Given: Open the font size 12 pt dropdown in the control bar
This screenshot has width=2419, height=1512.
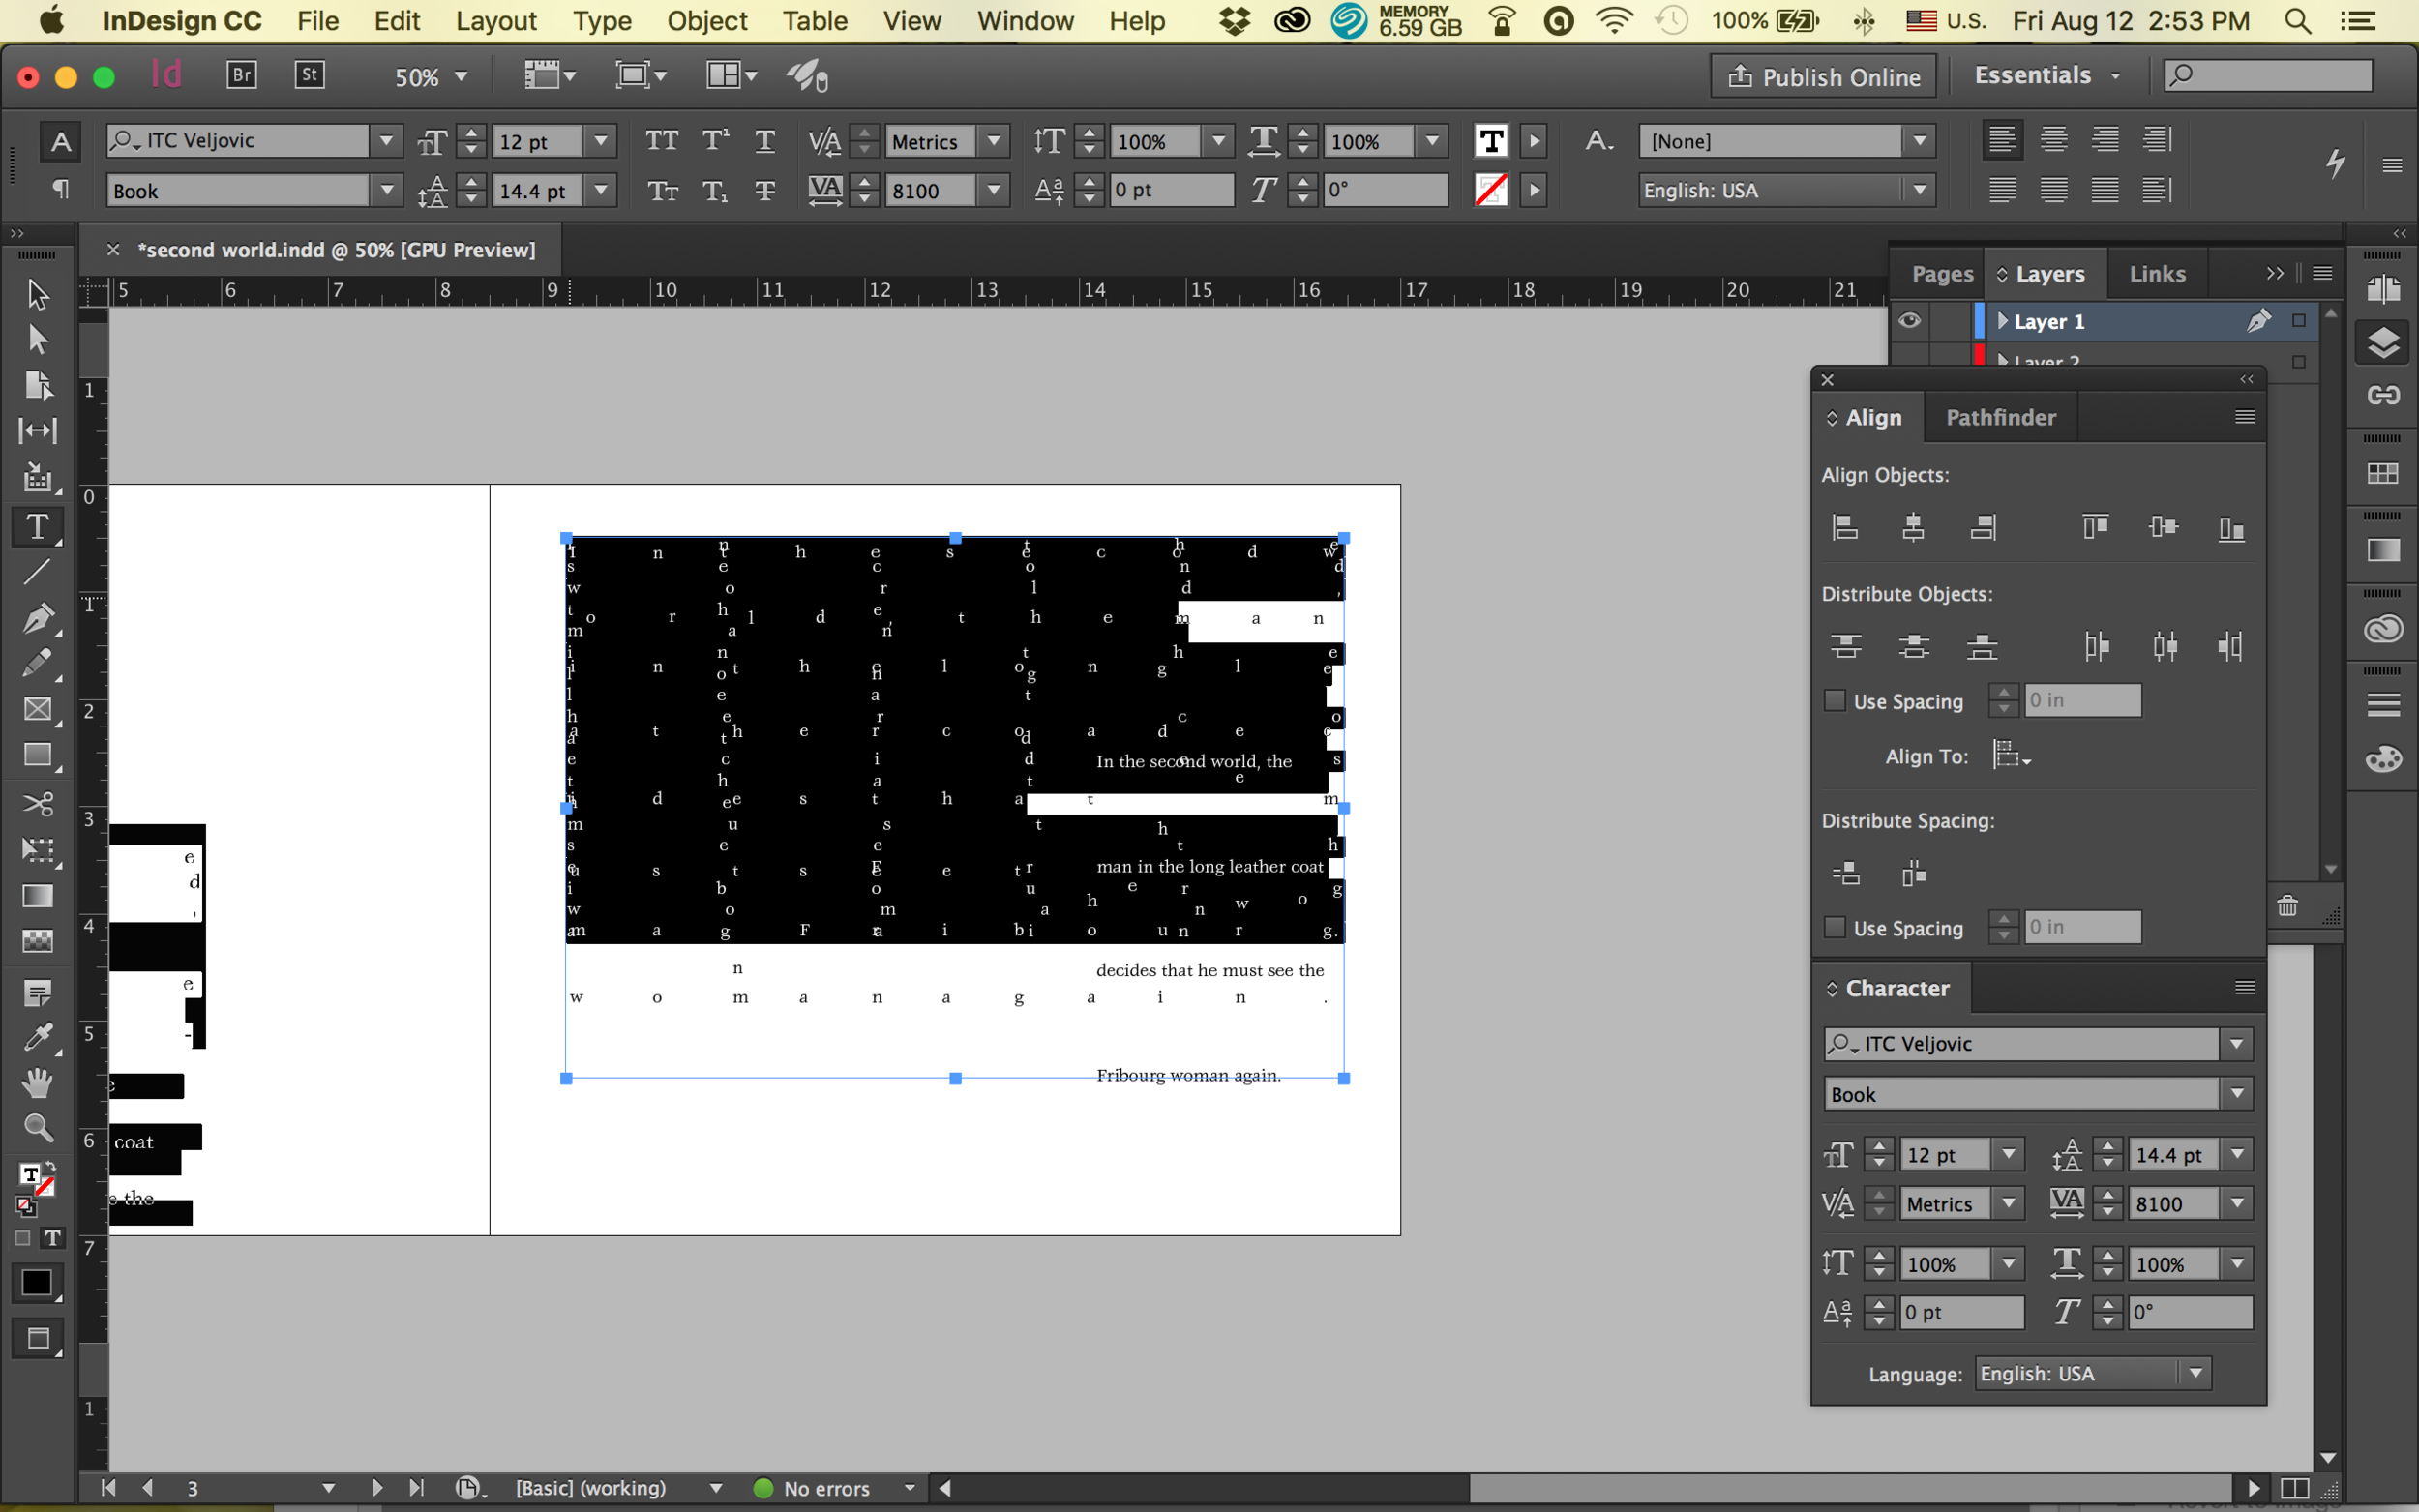Looking at the screenshot, I should [601, 140].
